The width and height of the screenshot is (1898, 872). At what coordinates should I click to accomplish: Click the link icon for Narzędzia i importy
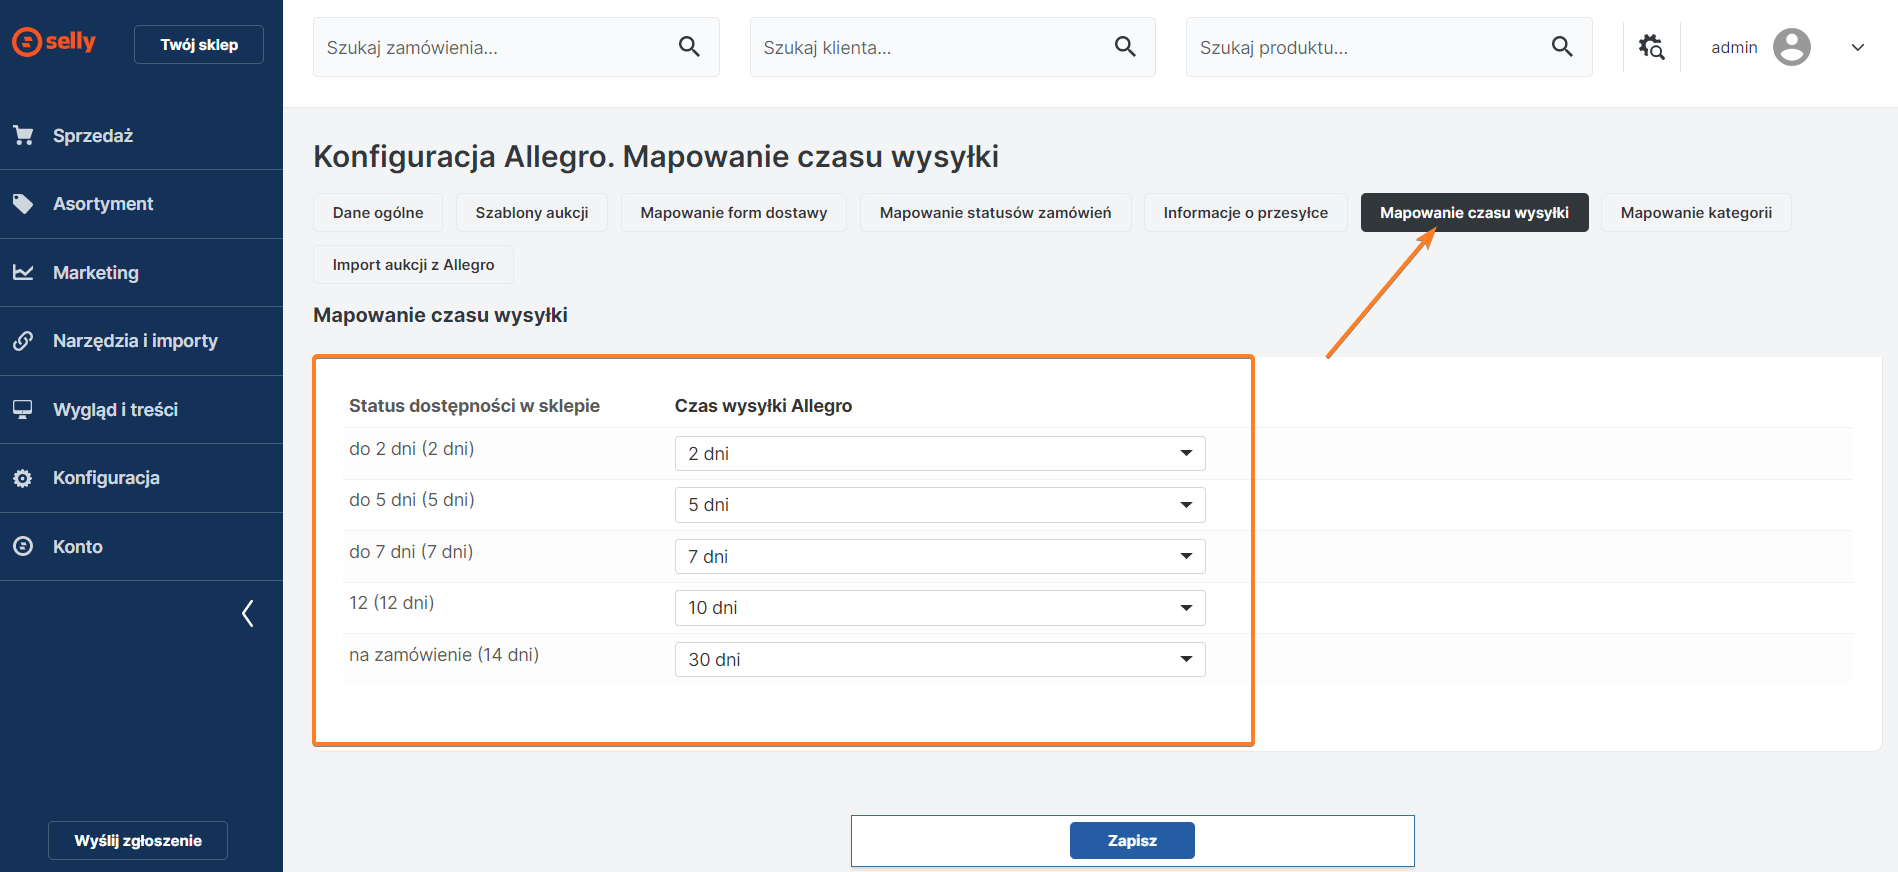tap(23, 341)
